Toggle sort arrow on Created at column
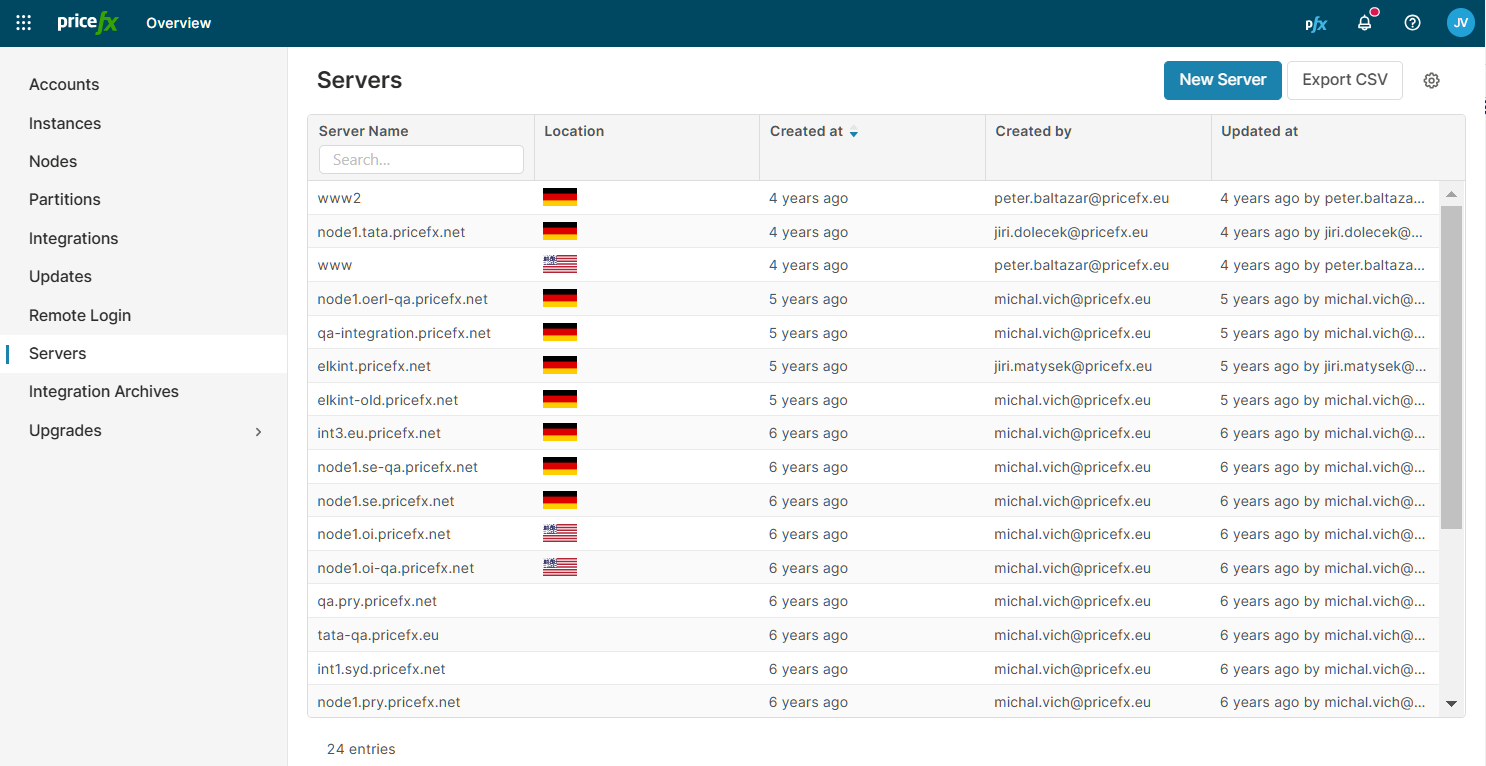Viewport: 1486px width, 766px height. (x=853, y=133)
